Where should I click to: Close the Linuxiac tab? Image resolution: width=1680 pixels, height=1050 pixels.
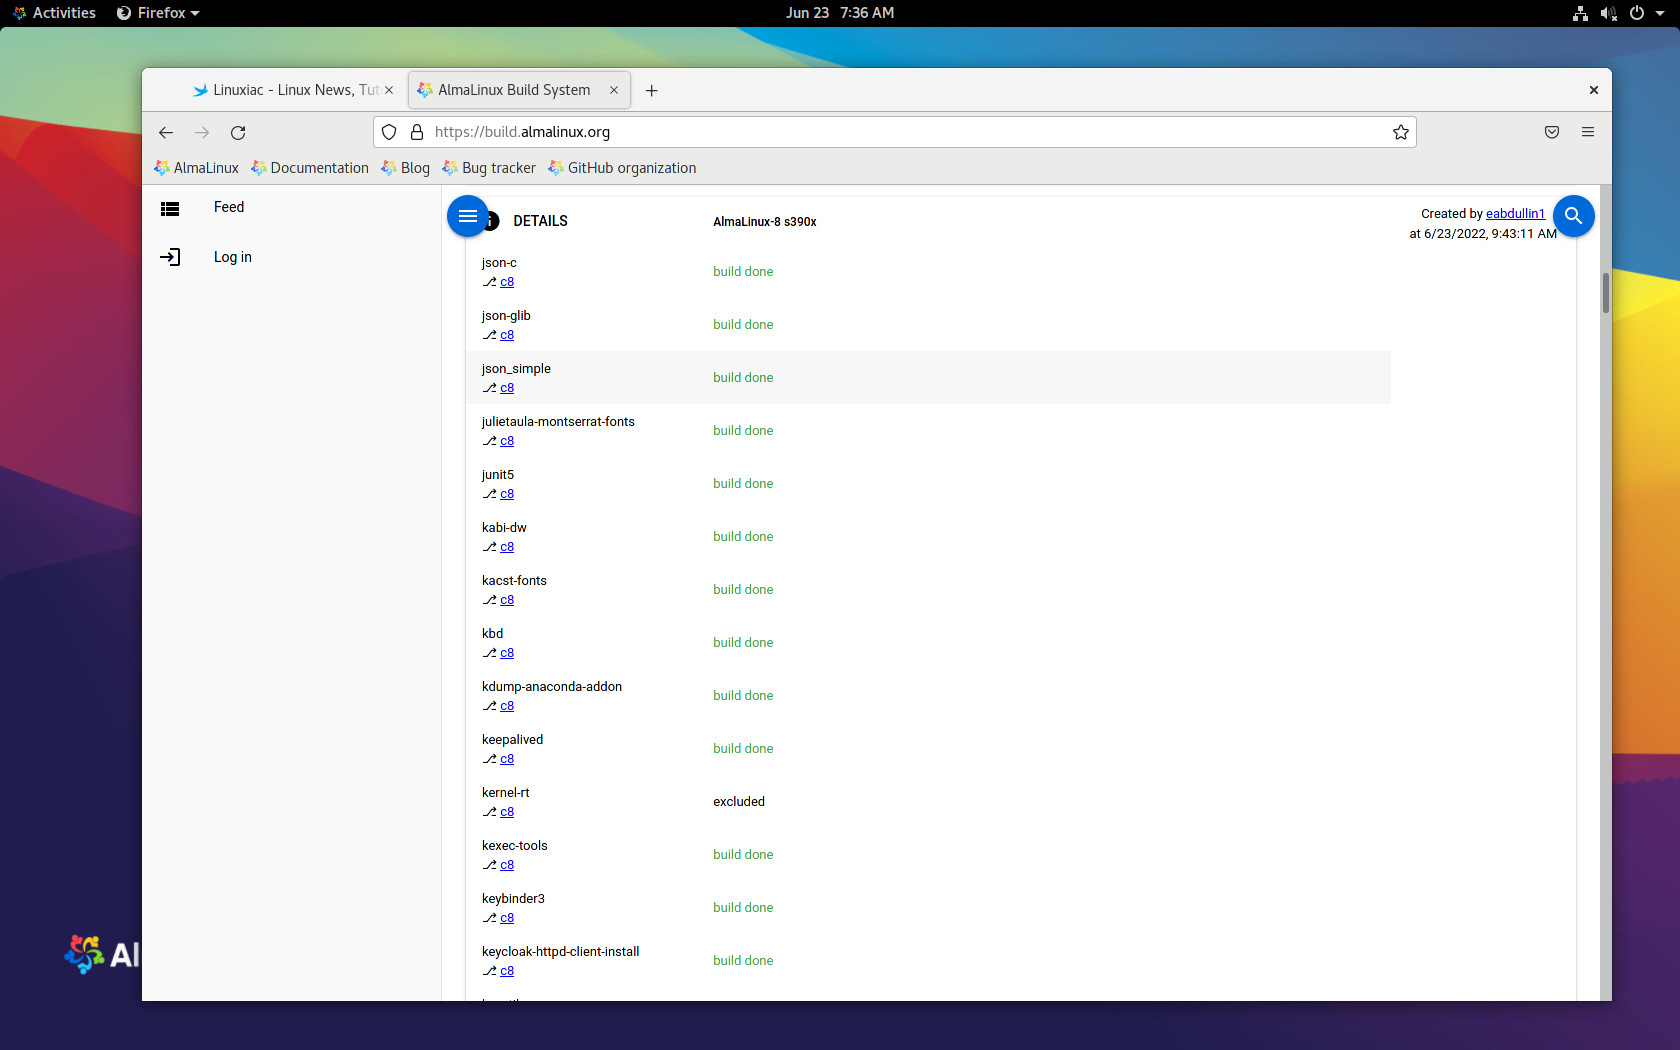coord(389,90)
